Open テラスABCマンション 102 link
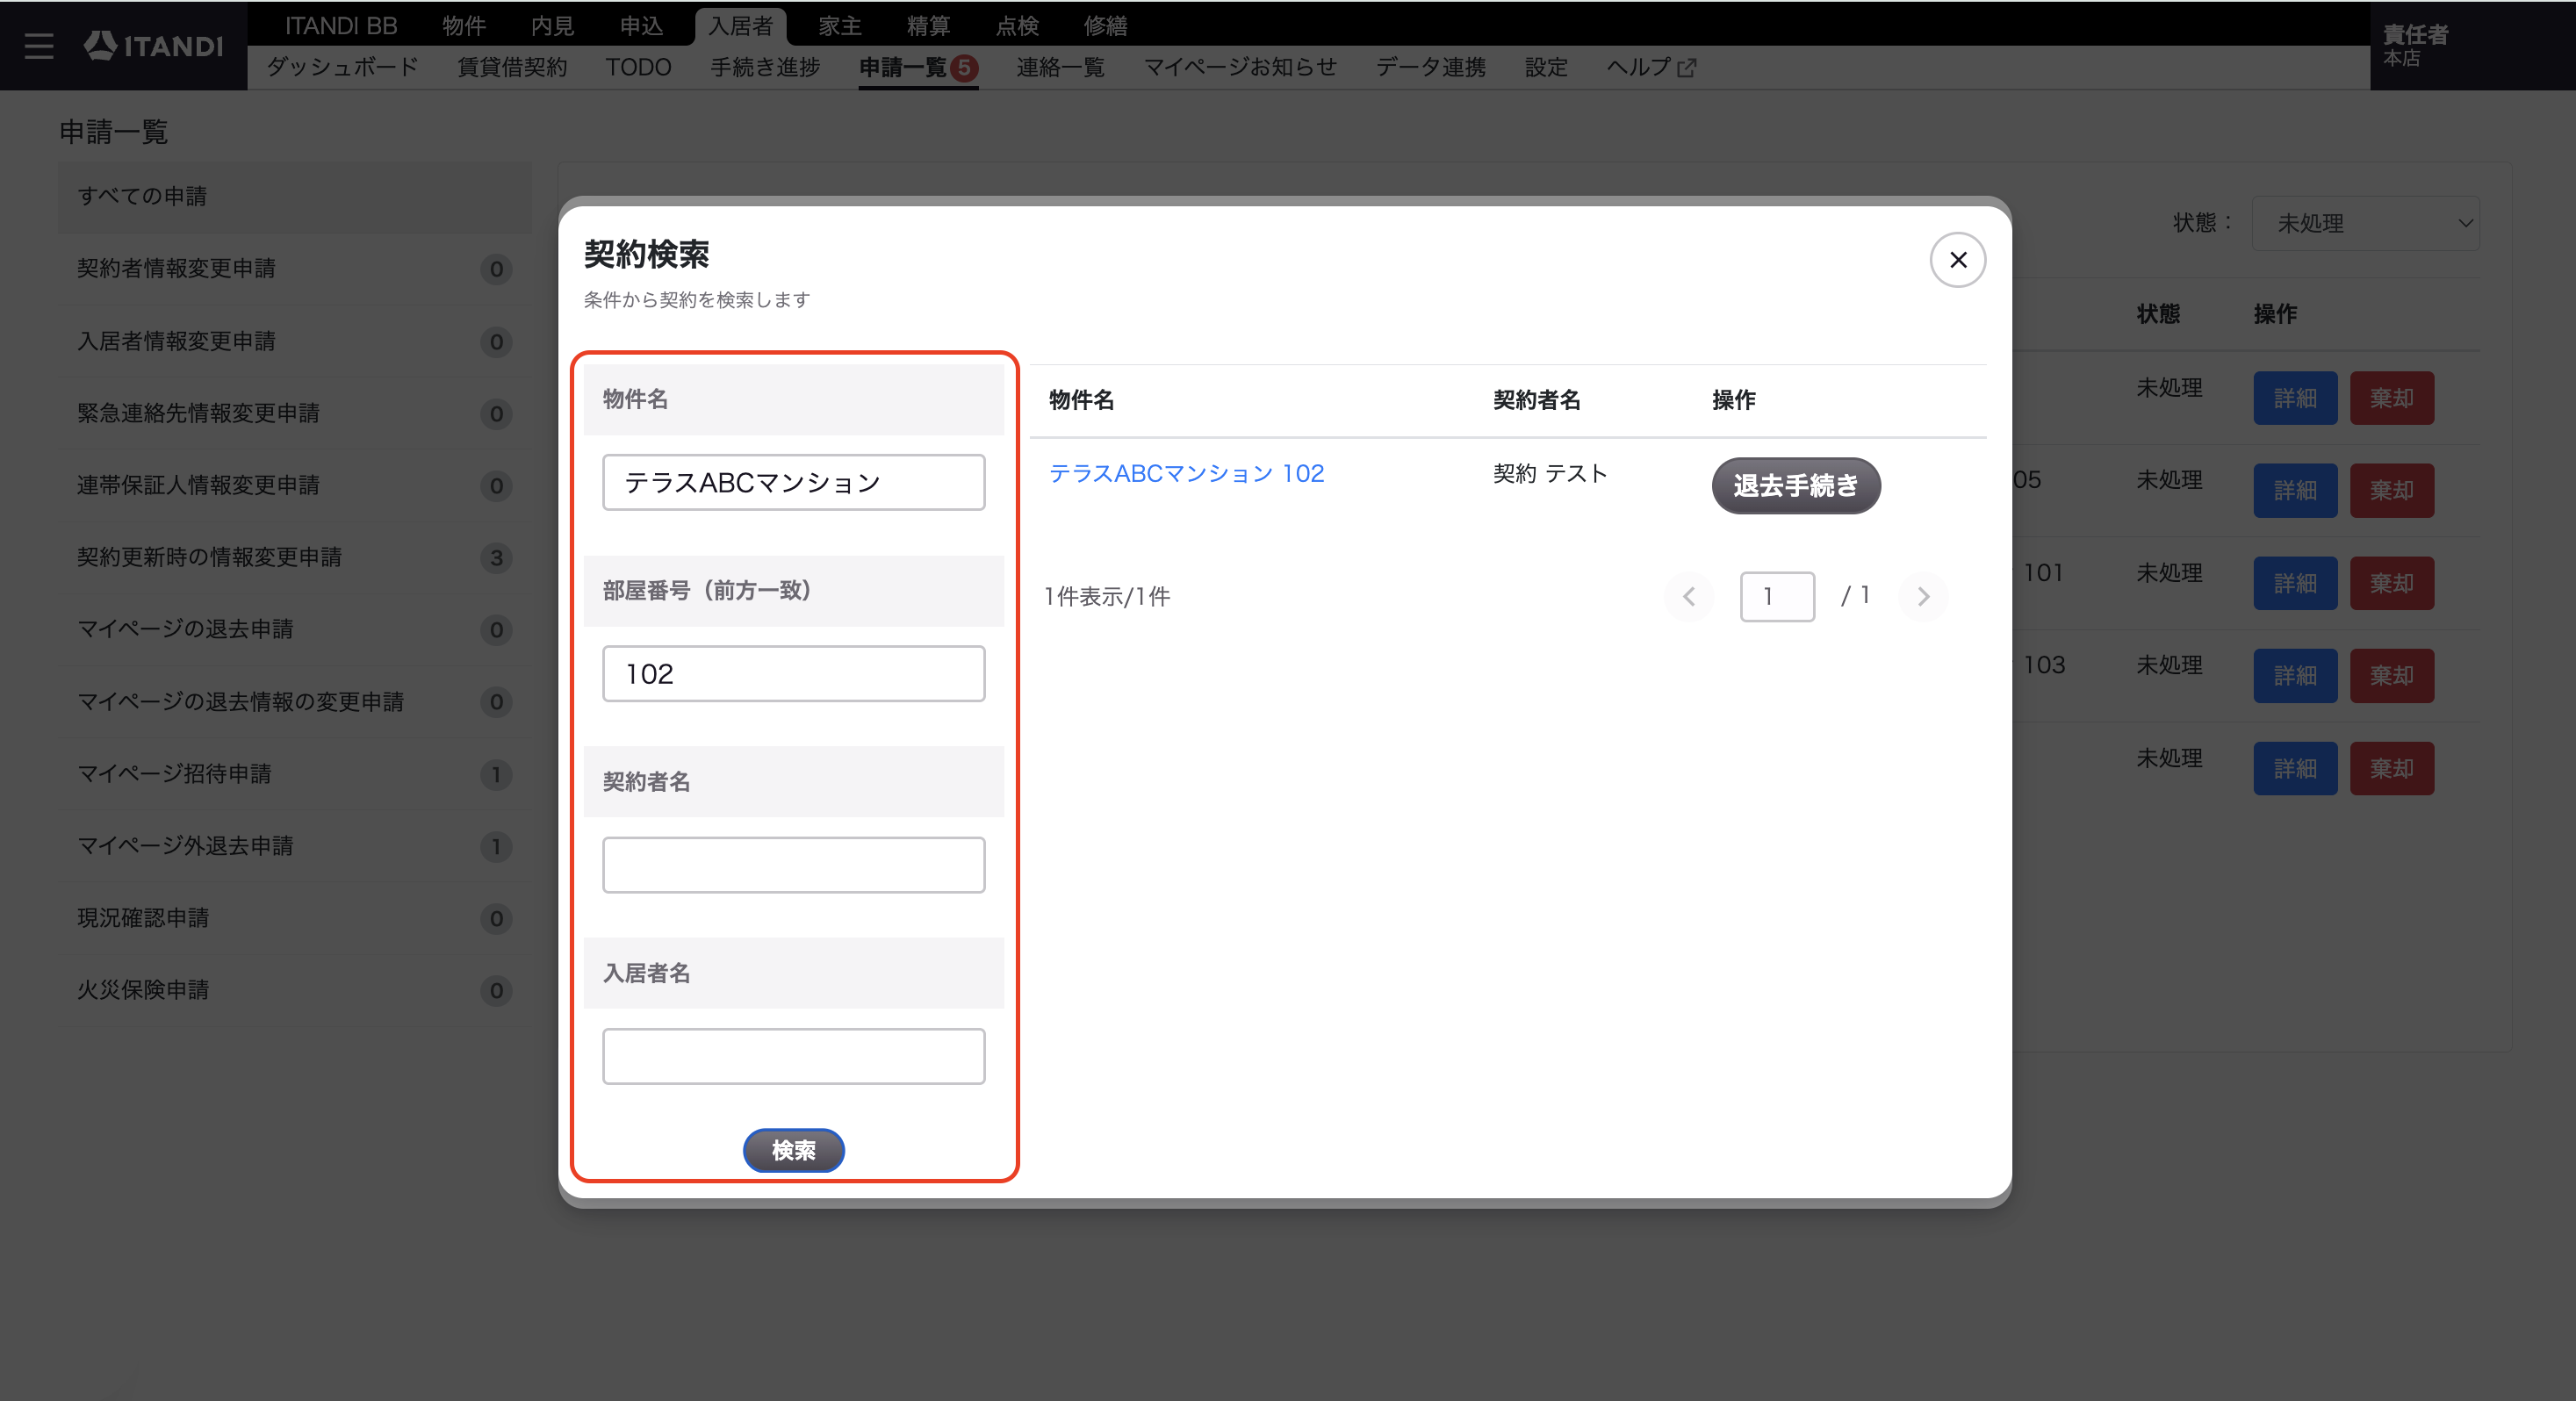The image size is (2576, 1401). pos(1186,473)
